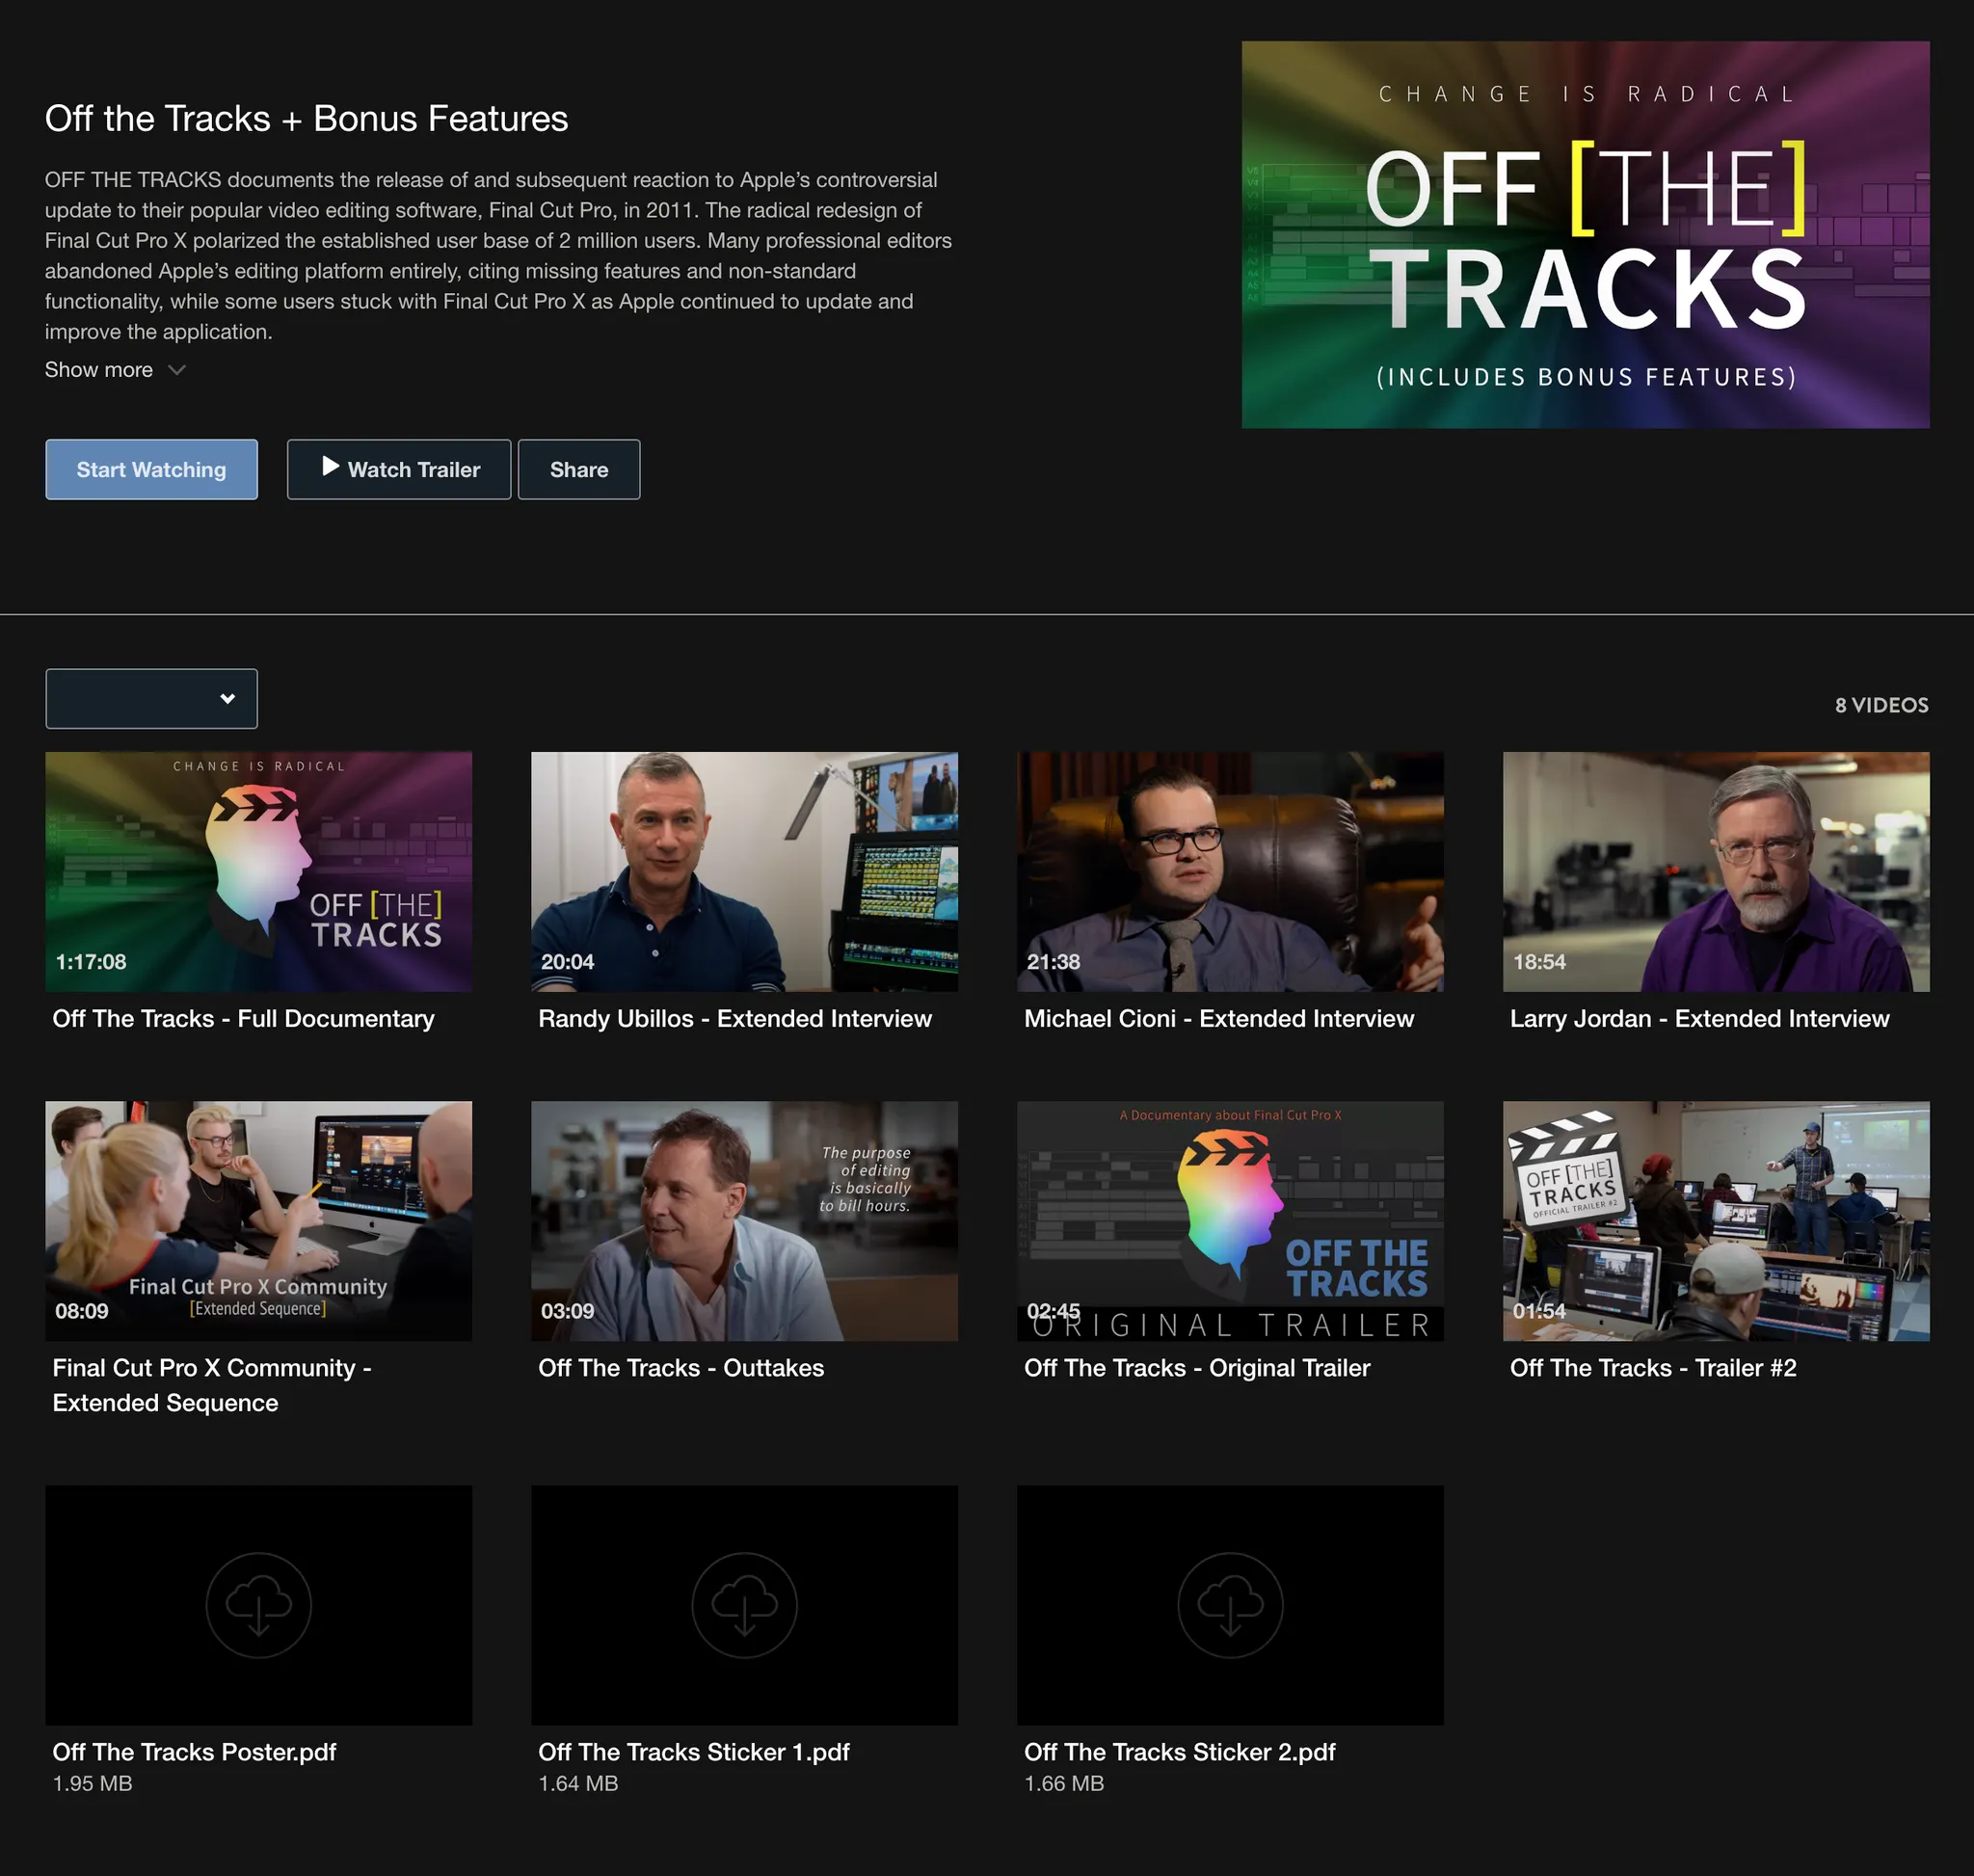Click download icon for Sticker 2.pdf
This screenshot has height=1876, width=1974.
coord(1230,1604)
